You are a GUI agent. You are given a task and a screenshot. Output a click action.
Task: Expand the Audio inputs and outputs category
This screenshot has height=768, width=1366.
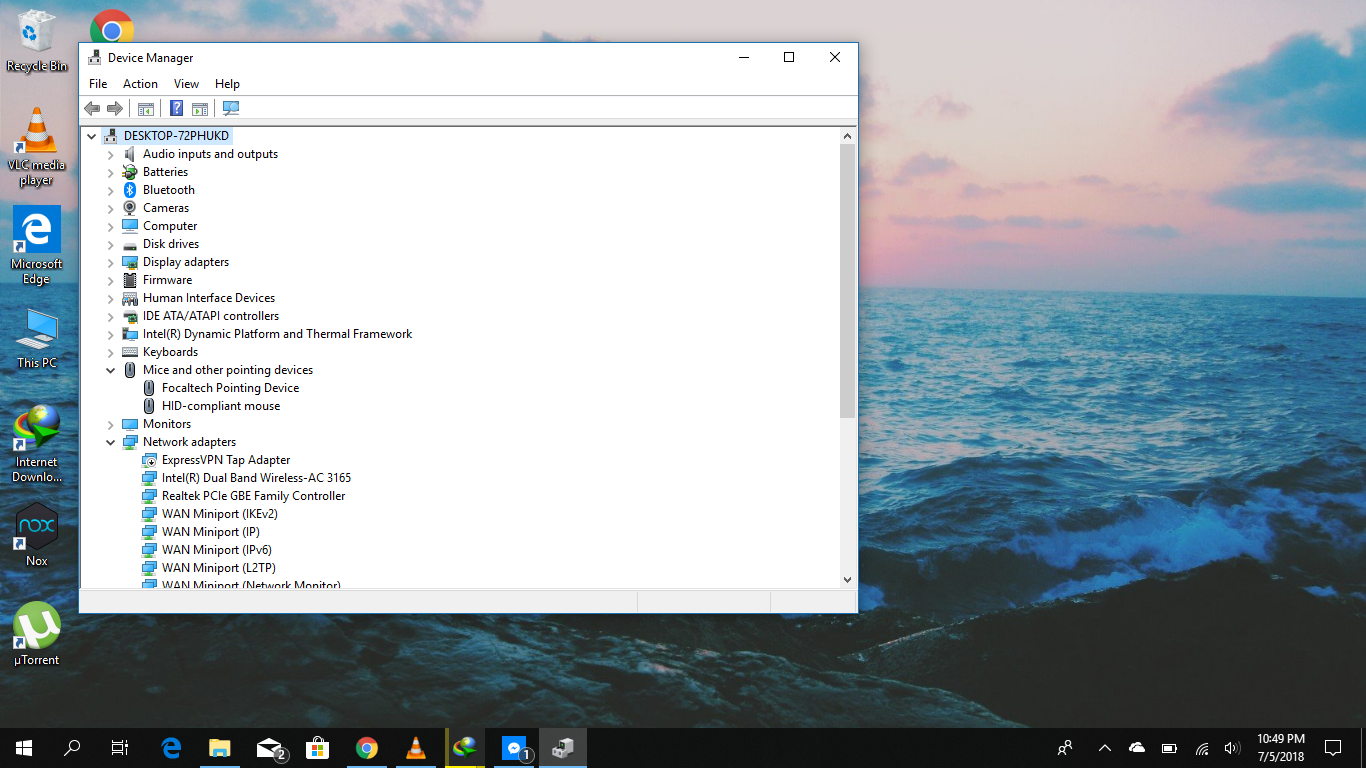(111, 154)
